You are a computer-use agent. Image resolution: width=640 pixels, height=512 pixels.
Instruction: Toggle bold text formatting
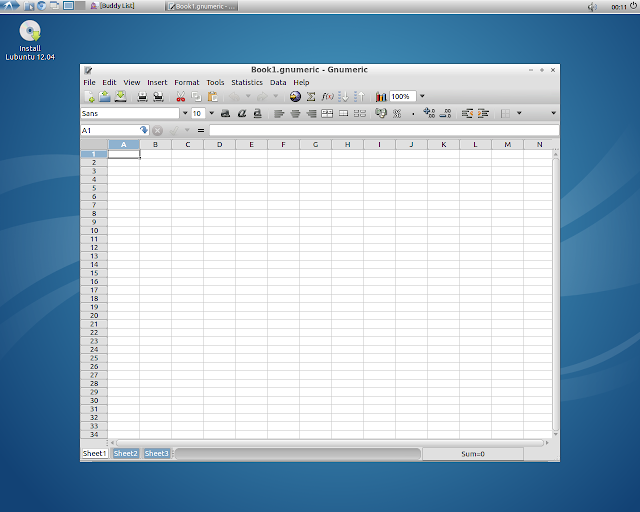pyautogui.click(x=225, y=114)
